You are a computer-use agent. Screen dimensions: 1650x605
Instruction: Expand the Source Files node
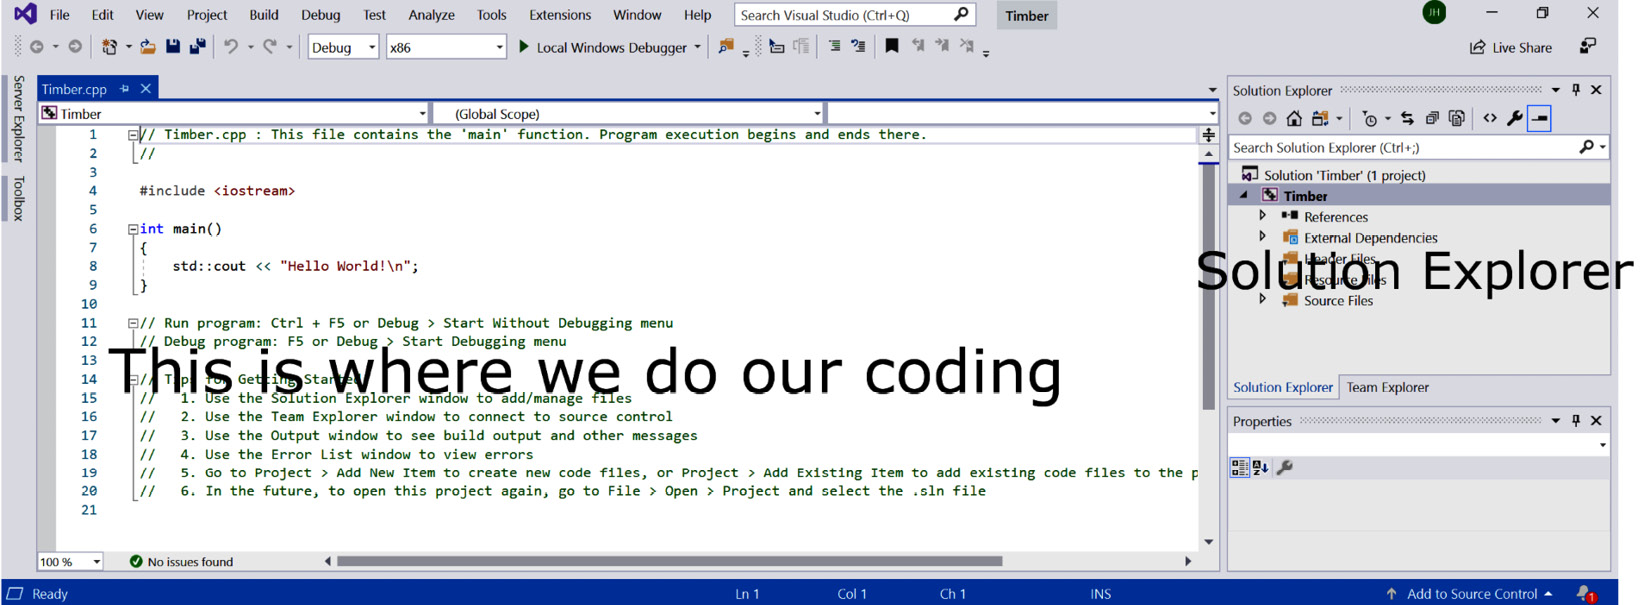(x=1262, y=300)
